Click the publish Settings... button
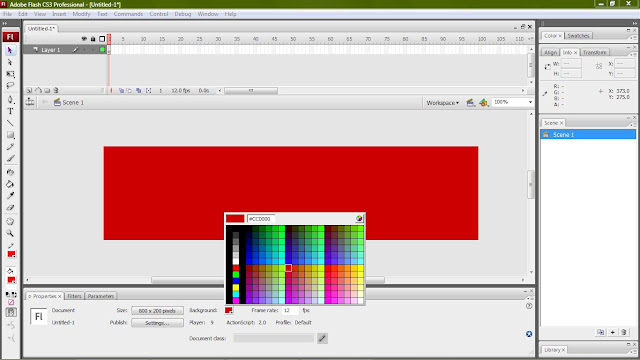 tap(157, 323)
